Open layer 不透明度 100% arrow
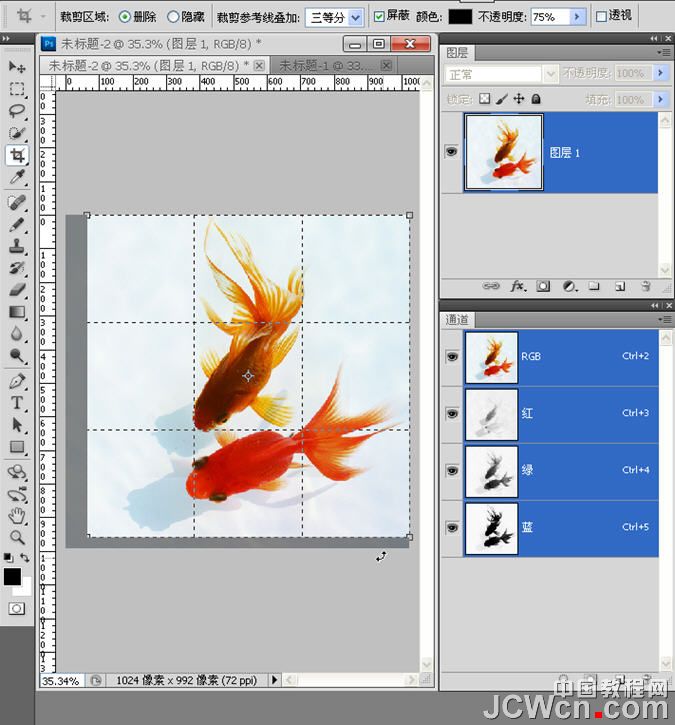This screenshot has height=725, width=675. pos(660,73)
